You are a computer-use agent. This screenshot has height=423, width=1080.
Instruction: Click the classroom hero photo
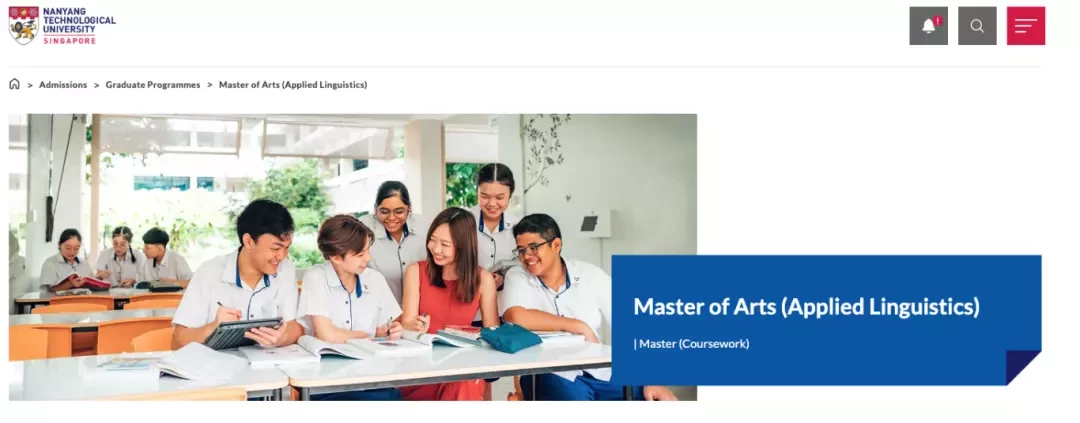point(353,257)
